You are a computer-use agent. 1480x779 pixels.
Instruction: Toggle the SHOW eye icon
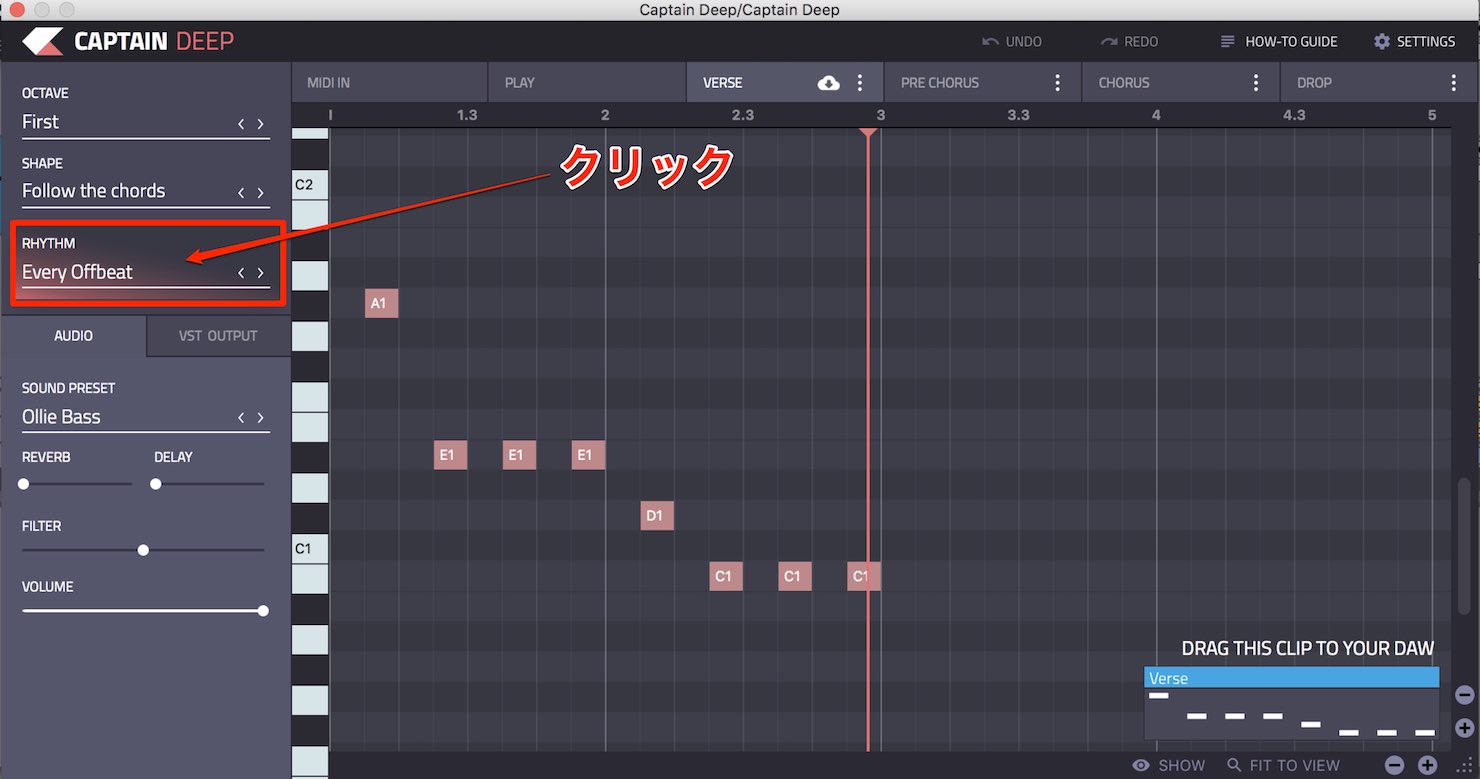click(x=1141, y=765)
